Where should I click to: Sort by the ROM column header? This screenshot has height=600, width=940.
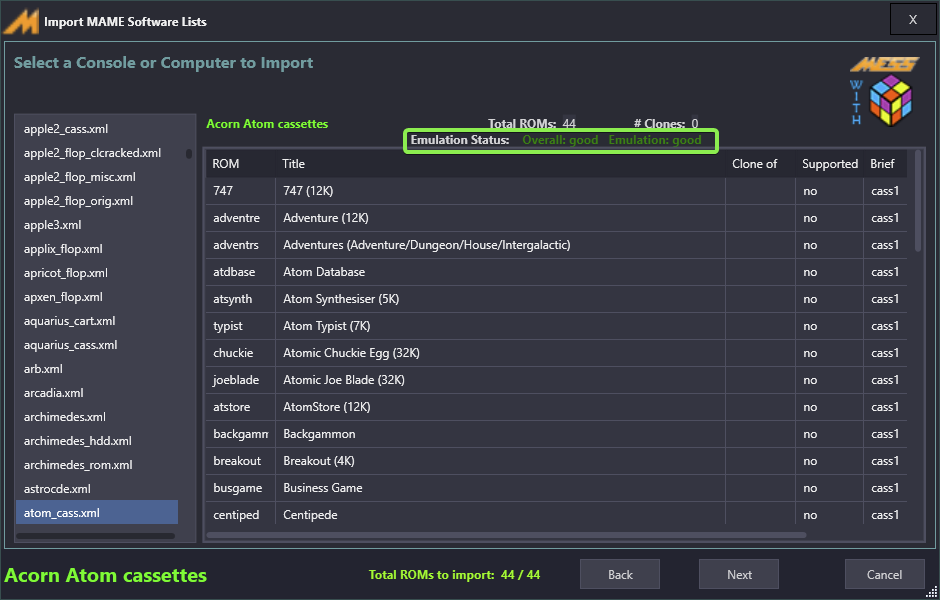click(240, 164)
